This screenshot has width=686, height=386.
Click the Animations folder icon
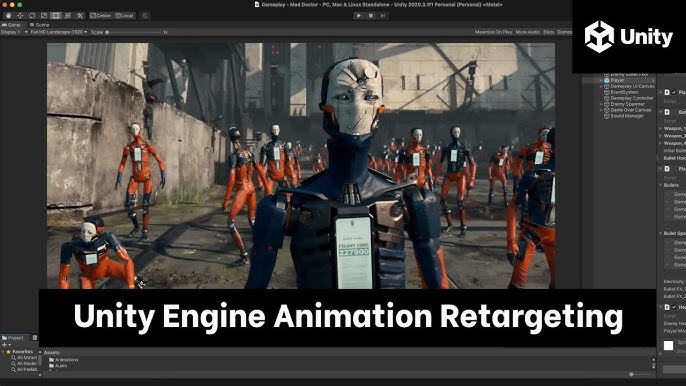click(x=52, y=360)
